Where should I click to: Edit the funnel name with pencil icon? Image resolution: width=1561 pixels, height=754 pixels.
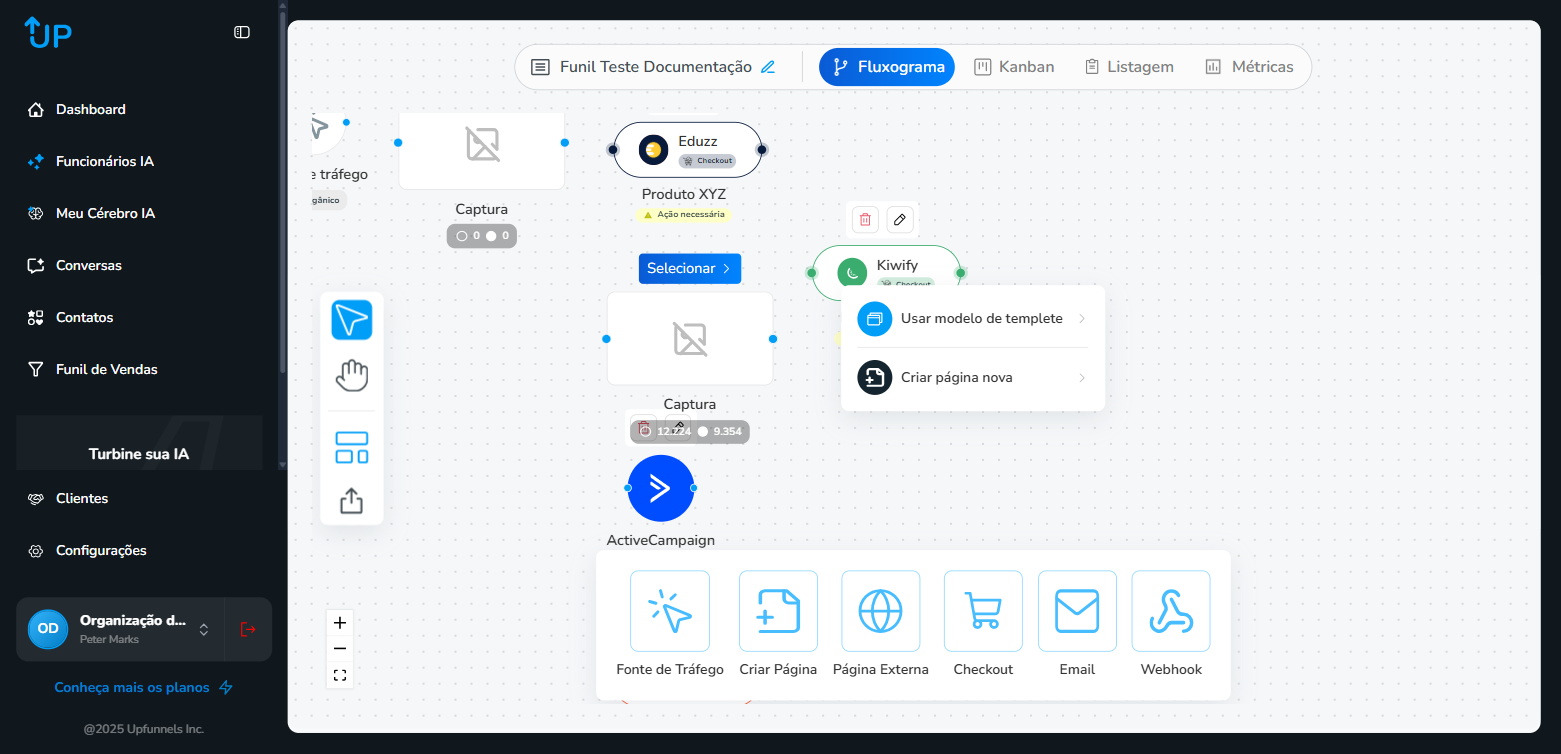(x=768, y=67)
